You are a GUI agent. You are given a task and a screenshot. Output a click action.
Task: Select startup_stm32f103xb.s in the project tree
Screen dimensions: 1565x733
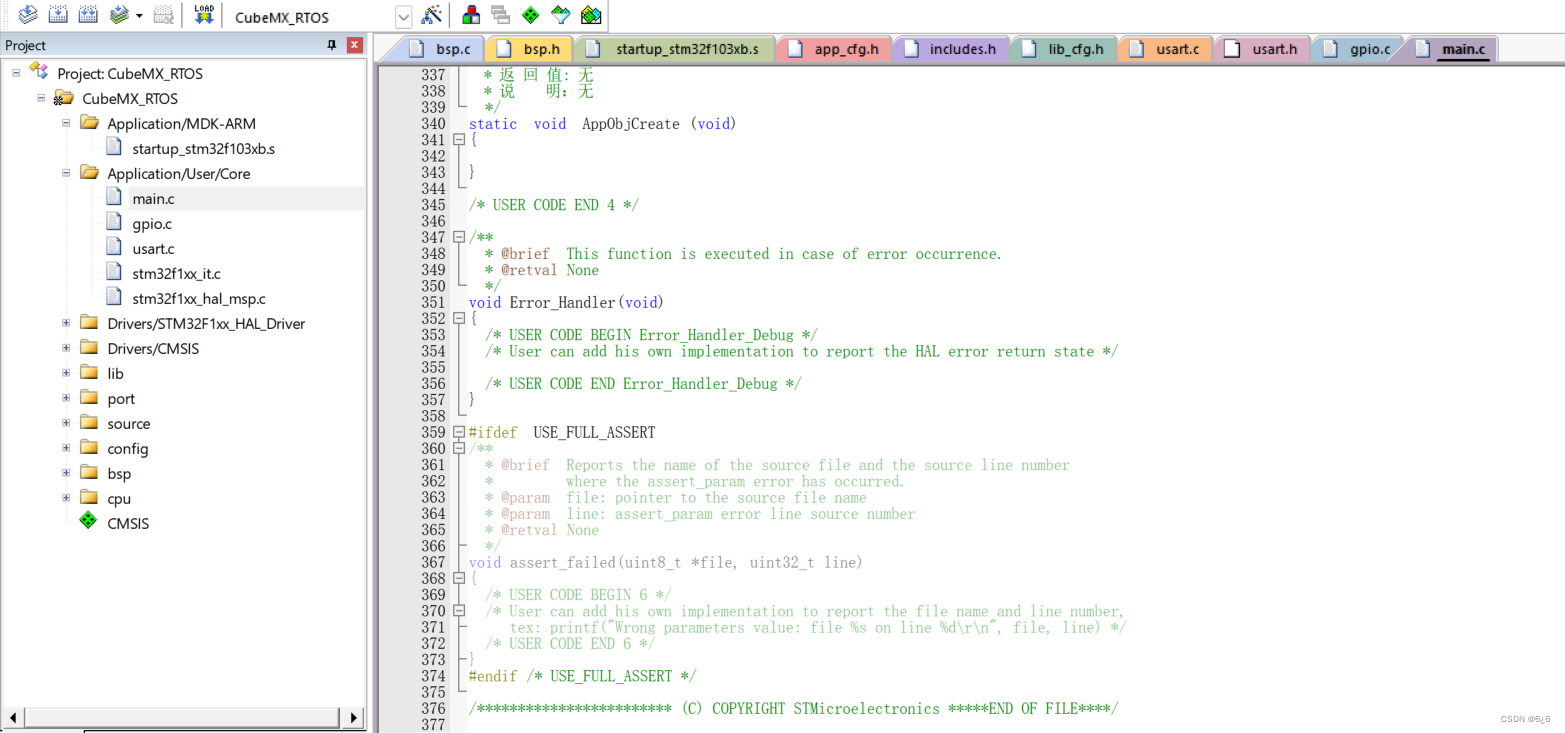click(x=203, y=149)
